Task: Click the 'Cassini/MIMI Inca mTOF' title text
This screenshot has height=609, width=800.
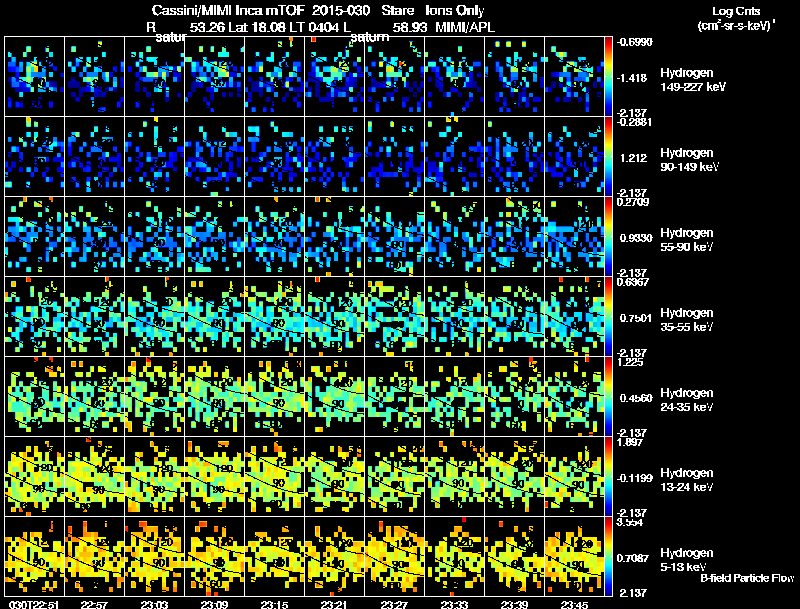Action: point(228,11)
